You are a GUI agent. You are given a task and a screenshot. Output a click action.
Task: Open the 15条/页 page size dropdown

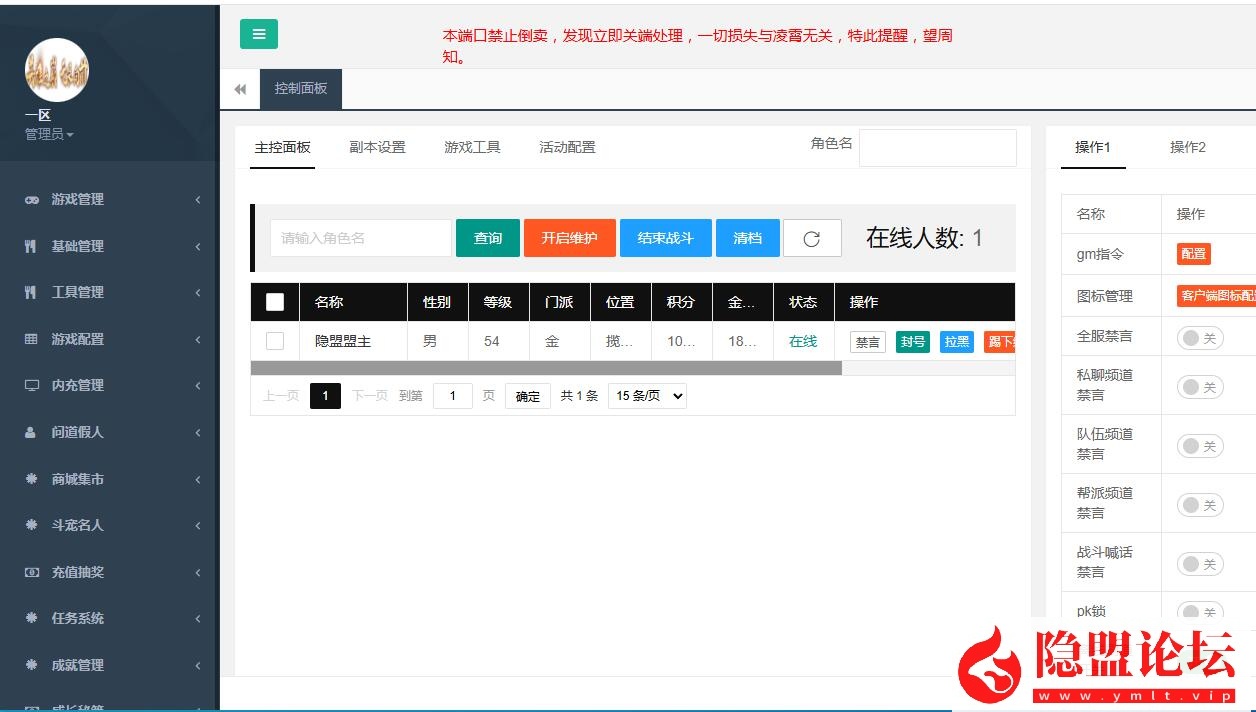coord(646,395)
